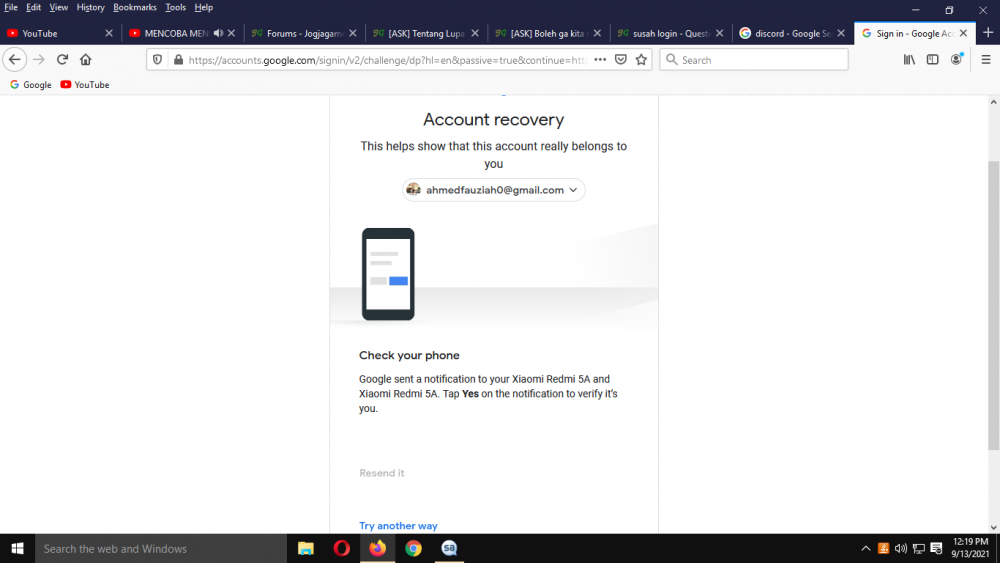Save page to Pocket icon
Image resolution: width=1000 pixels, height=563 pixels.
click(x=621, y=59)
